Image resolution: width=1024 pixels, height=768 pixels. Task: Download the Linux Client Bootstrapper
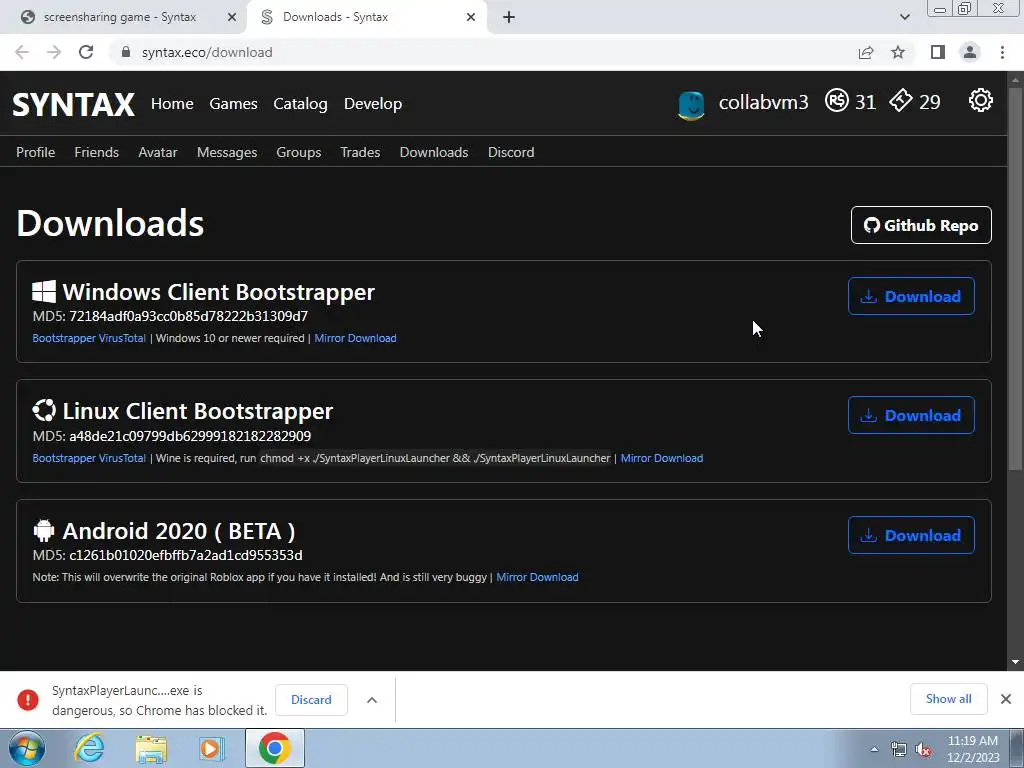pos(911,415)
